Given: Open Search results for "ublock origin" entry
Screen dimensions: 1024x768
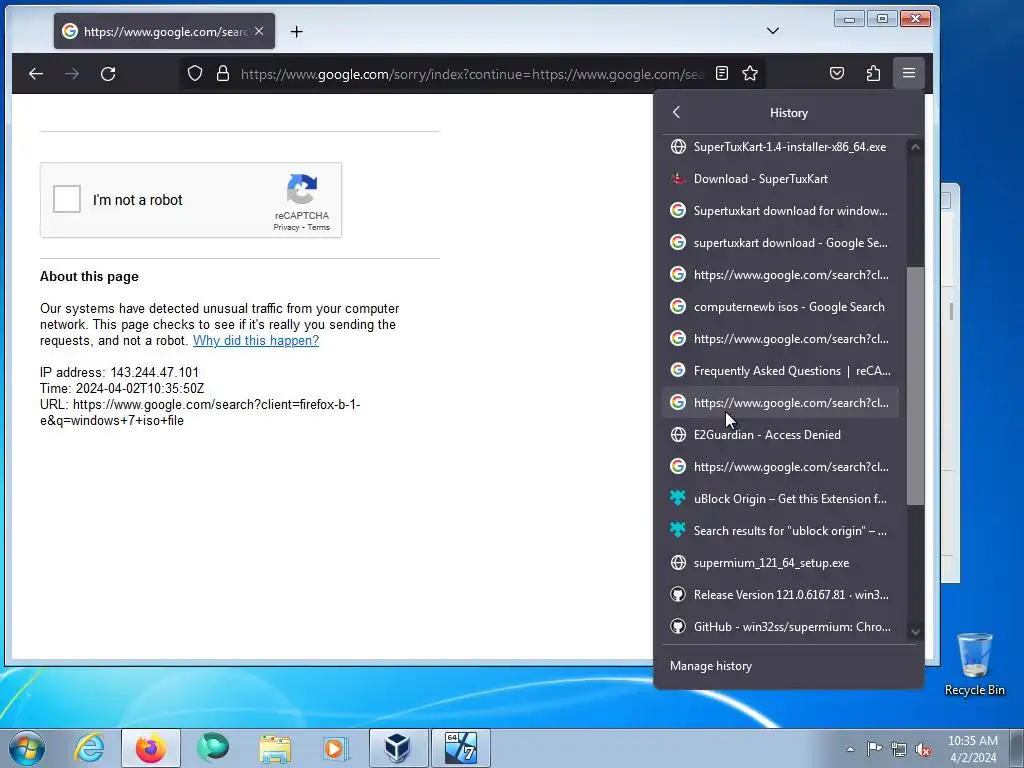Looking at the screenshot, I should 780,531.
